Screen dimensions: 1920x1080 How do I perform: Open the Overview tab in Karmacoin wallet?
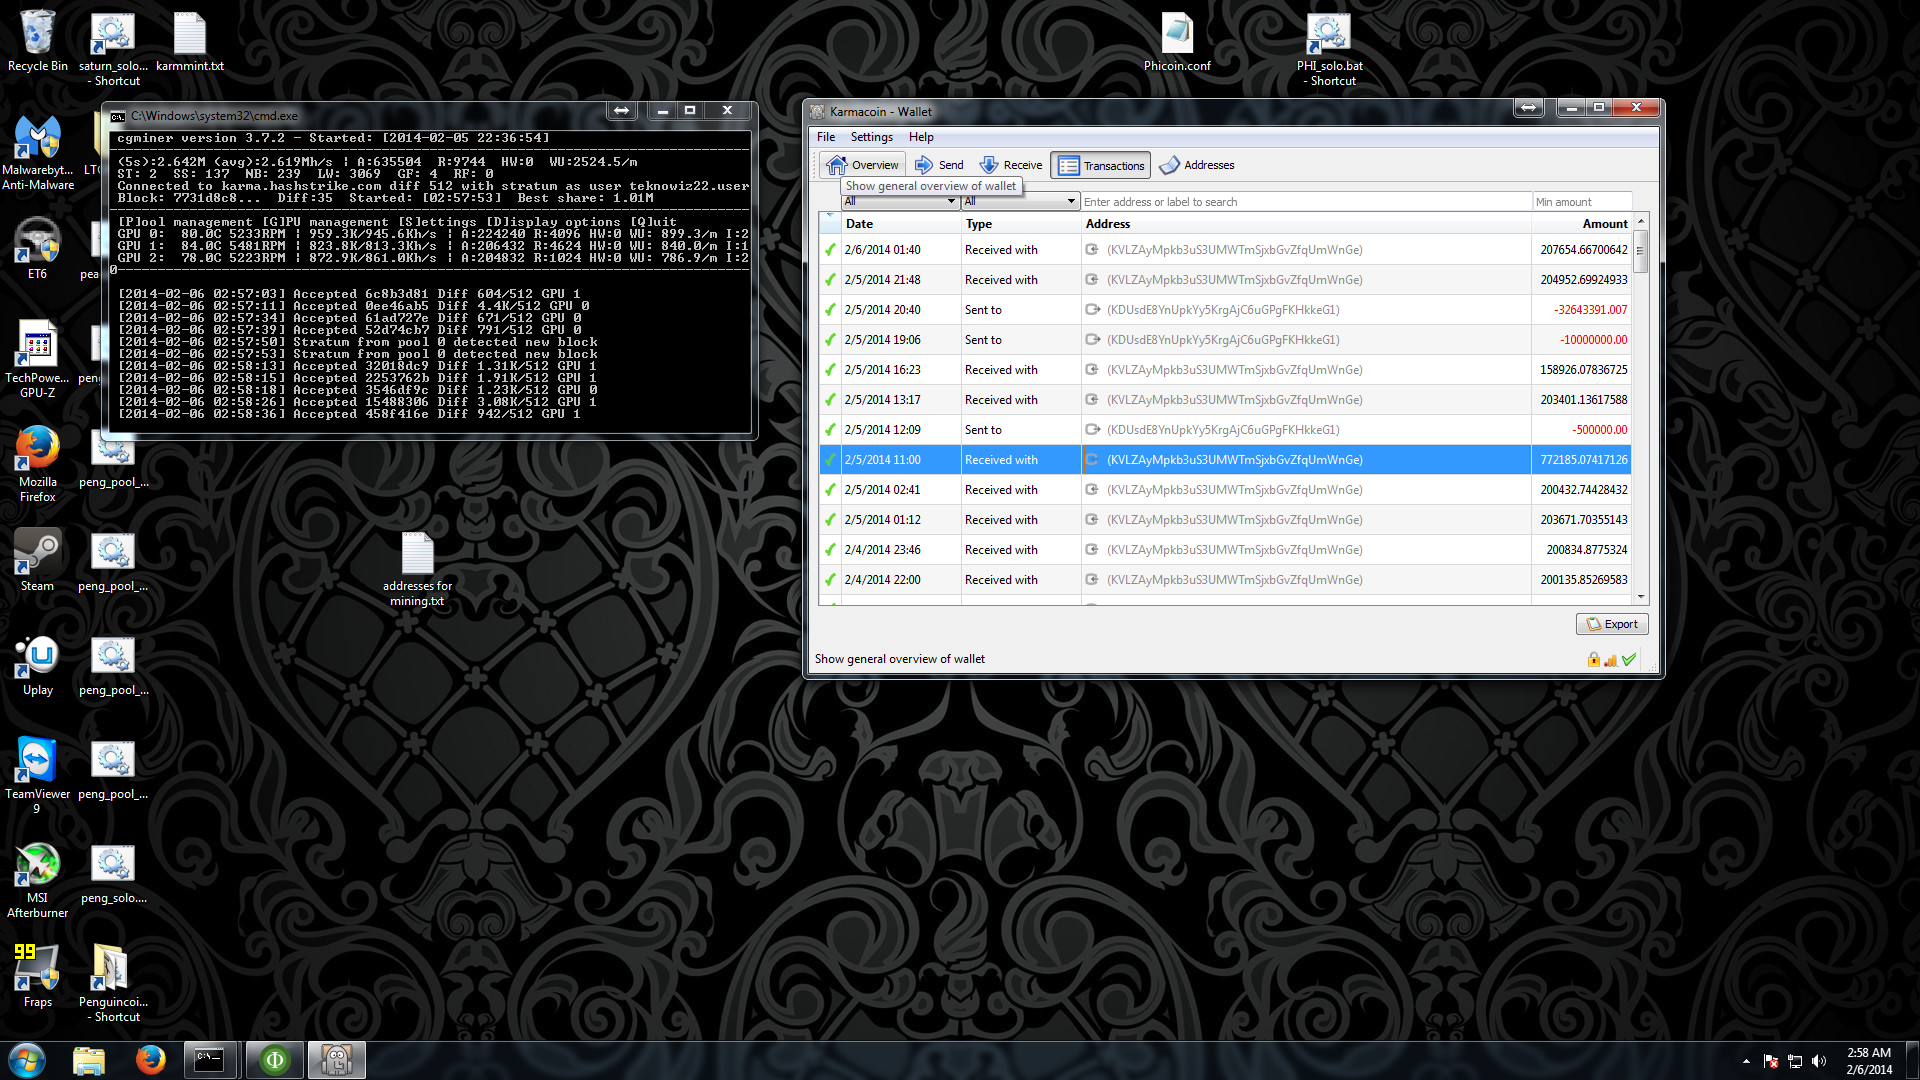(863, 165)
